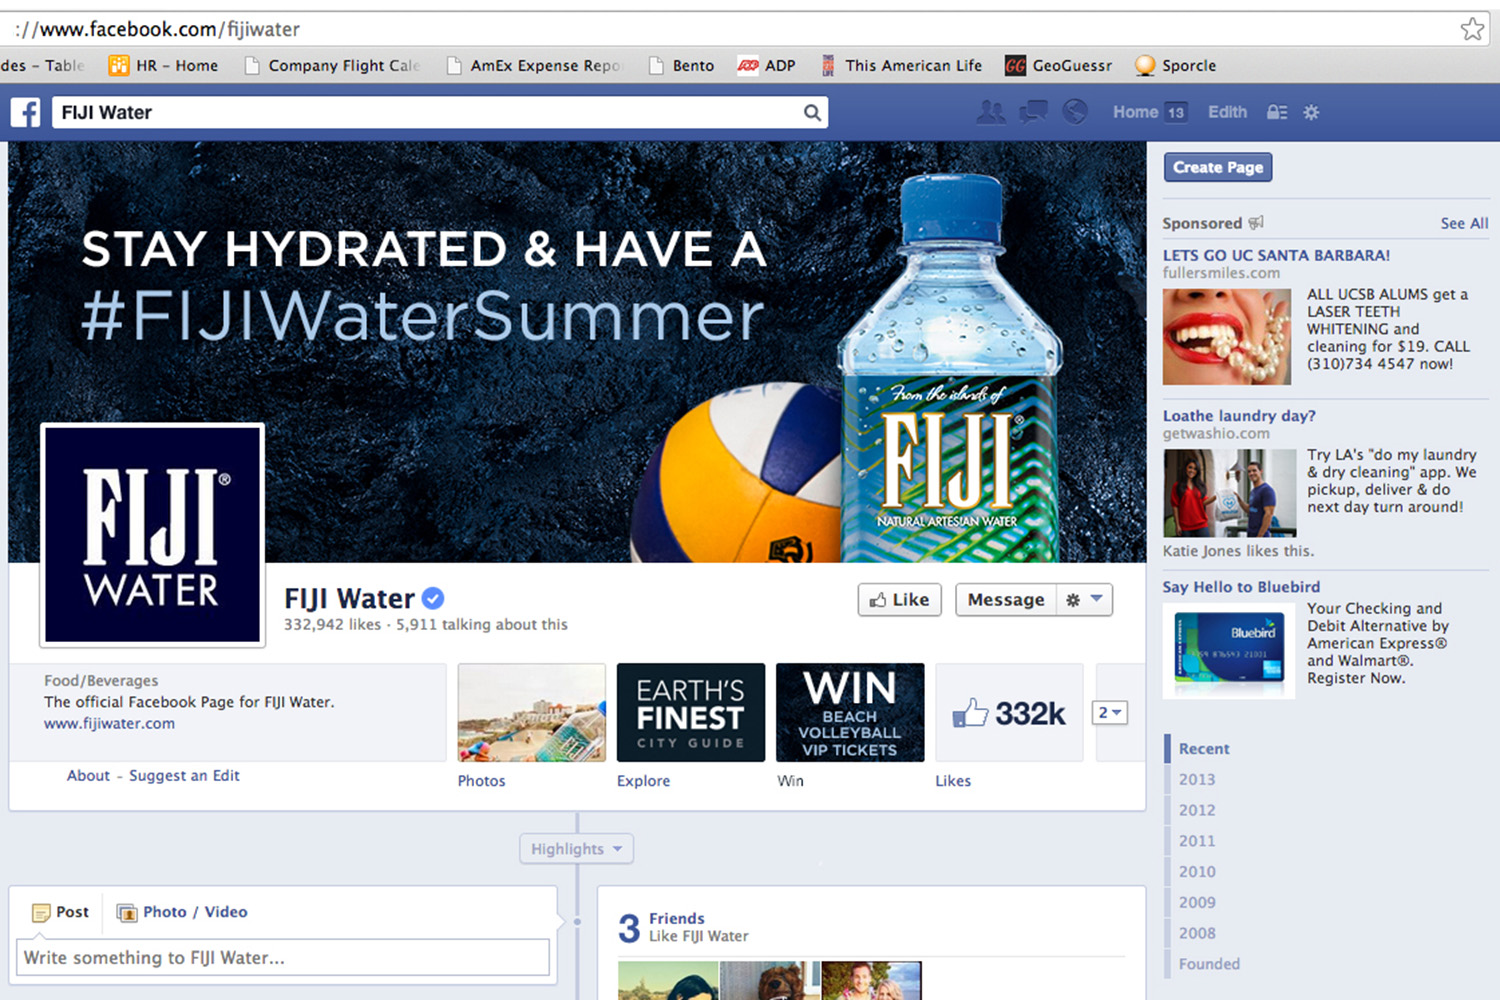Click the Write something to FIJI Water field

[283, 957]
